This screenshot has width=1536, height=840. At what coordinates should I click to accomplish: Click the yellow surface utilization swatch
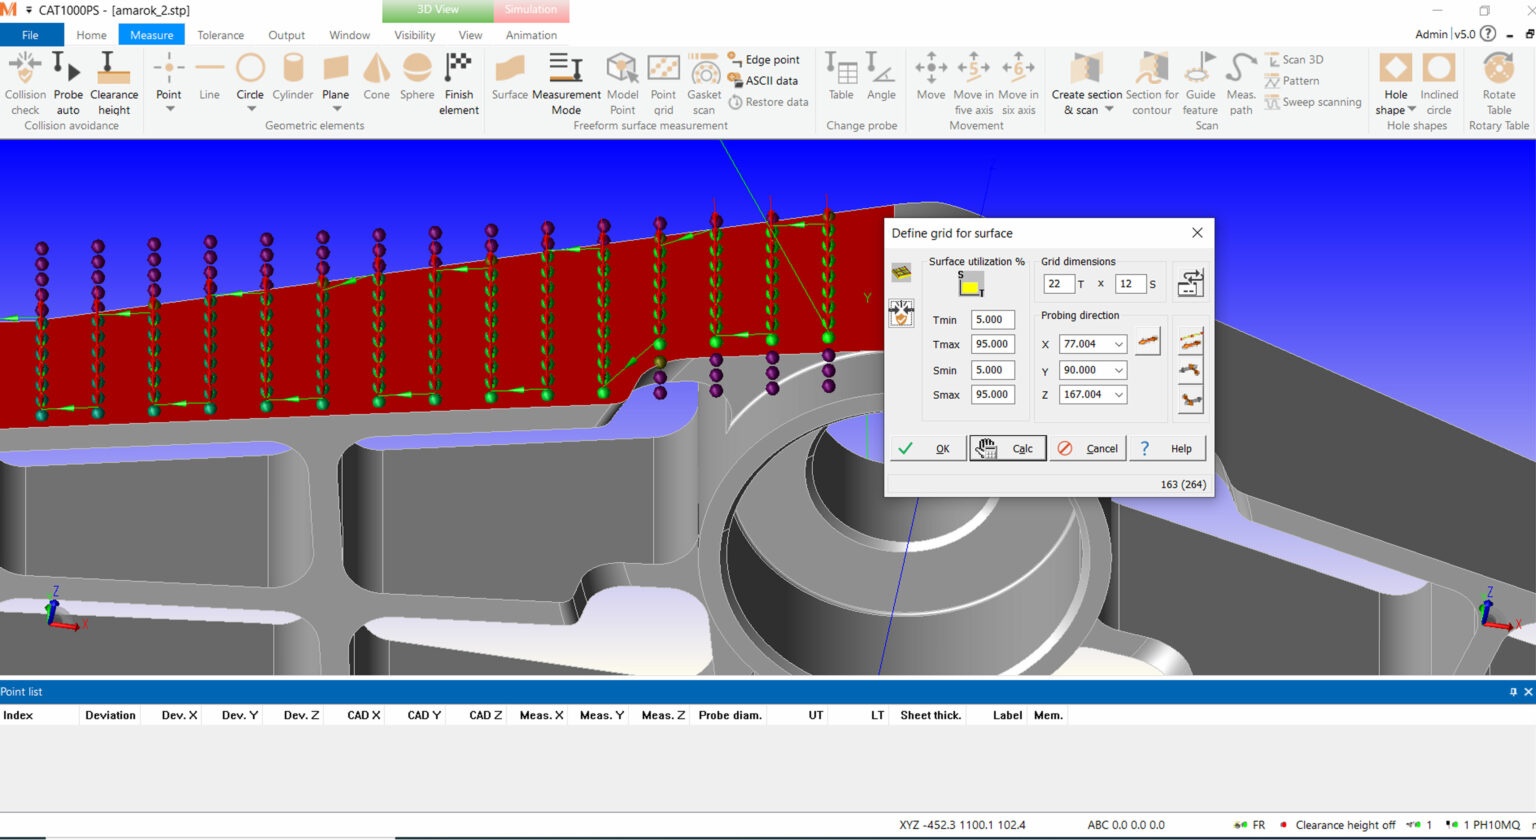coord(969,287)
